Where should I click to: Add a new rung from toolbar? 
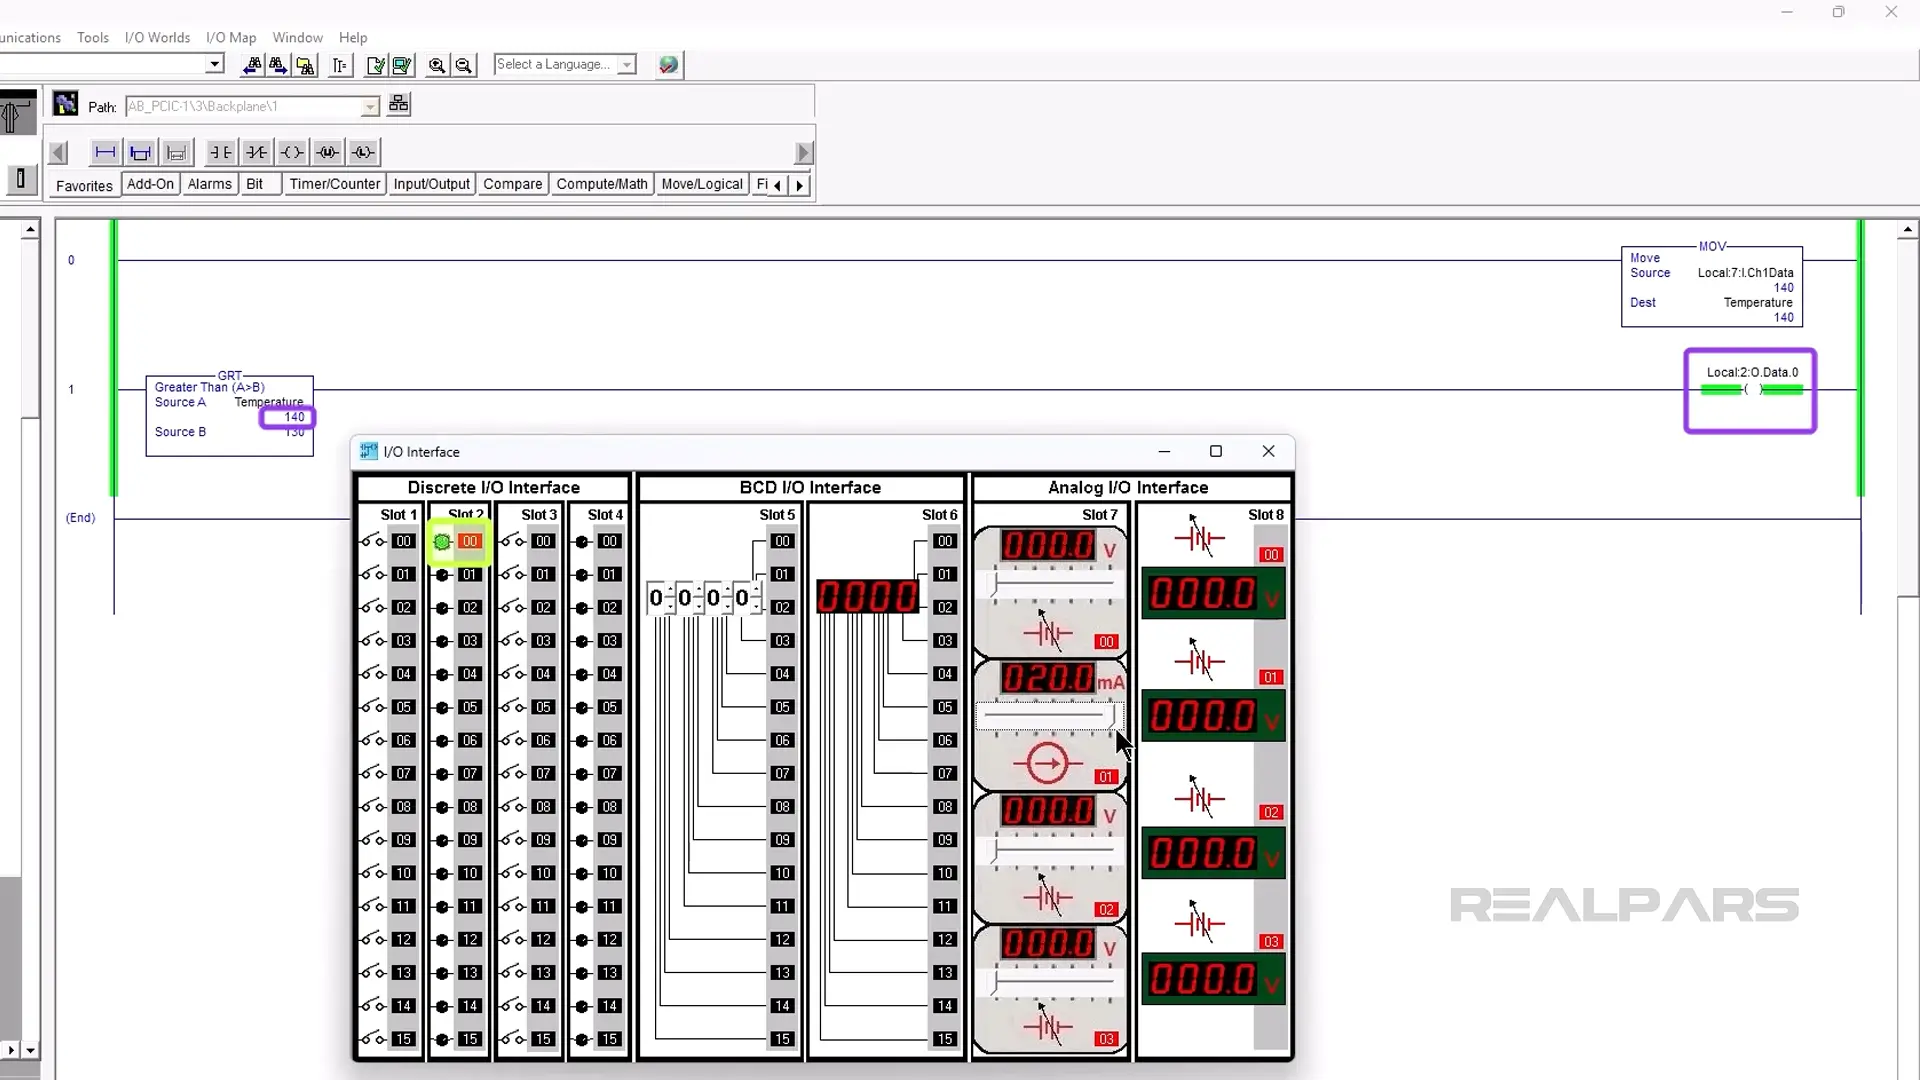(105, 152)
